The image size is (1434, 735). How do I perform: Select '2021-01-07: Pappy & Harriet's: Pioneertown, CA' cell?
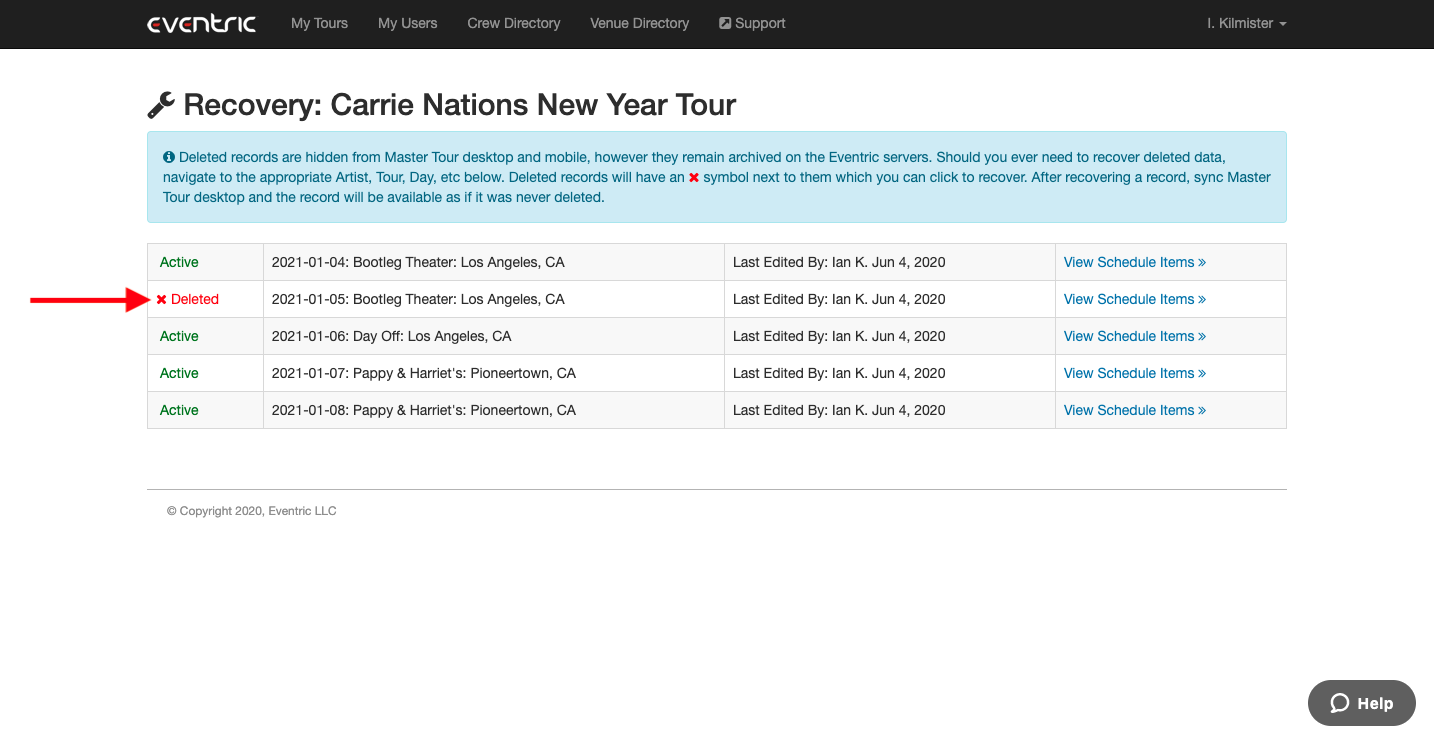tap(494, 373)
